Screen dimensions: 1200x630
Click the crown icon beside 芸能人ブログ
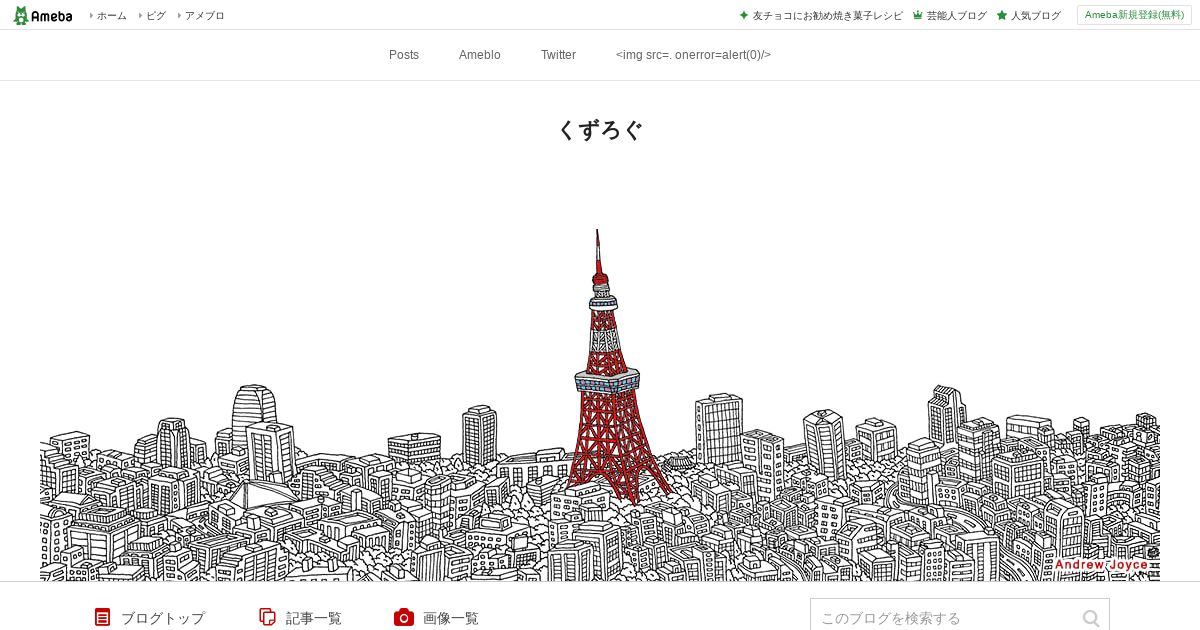(918, 15)
